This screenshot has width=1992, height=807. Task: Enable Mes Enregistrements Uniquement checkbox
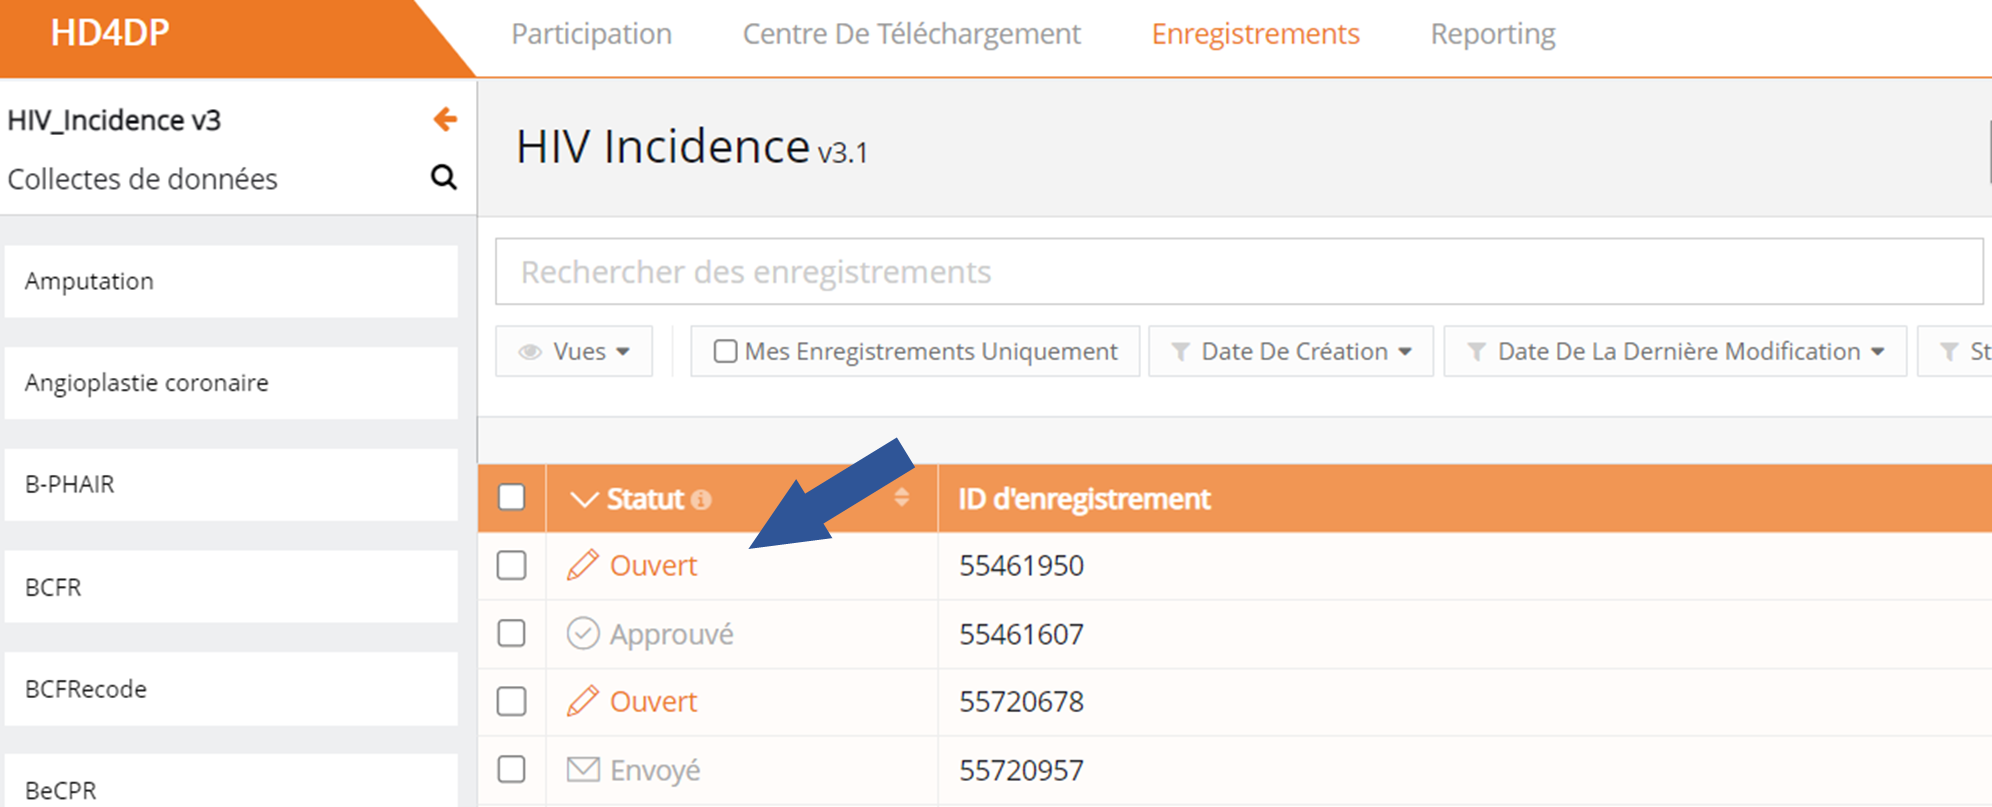(725, 351)
